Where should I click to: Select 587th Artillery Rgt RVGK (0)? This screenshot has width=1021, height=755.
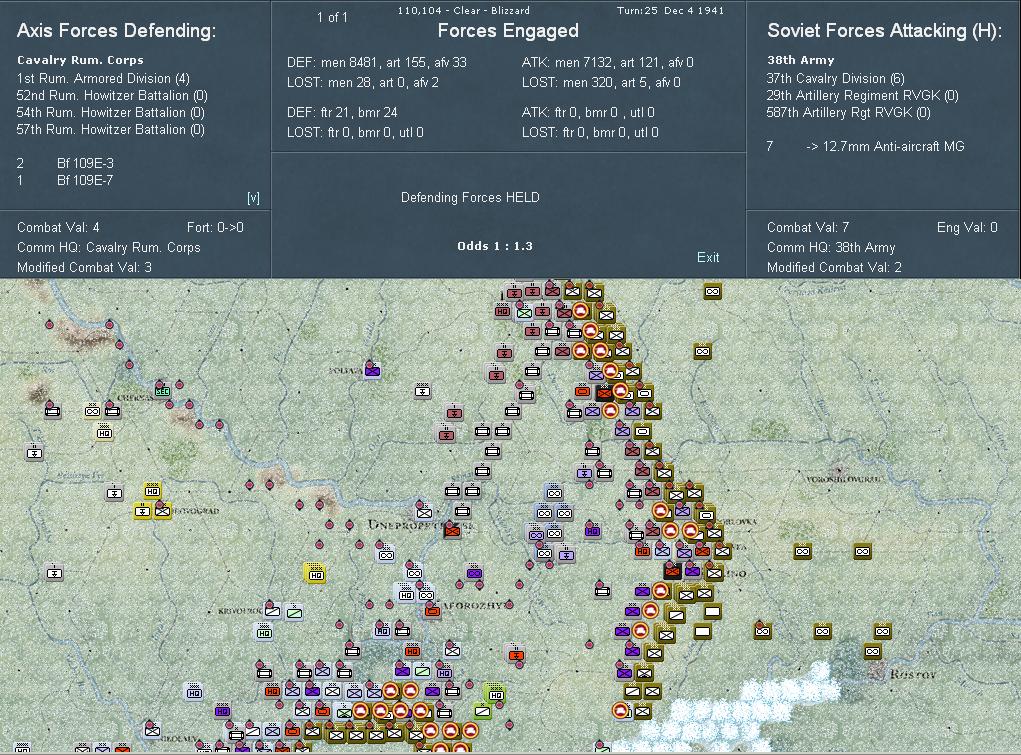point(848,112)
